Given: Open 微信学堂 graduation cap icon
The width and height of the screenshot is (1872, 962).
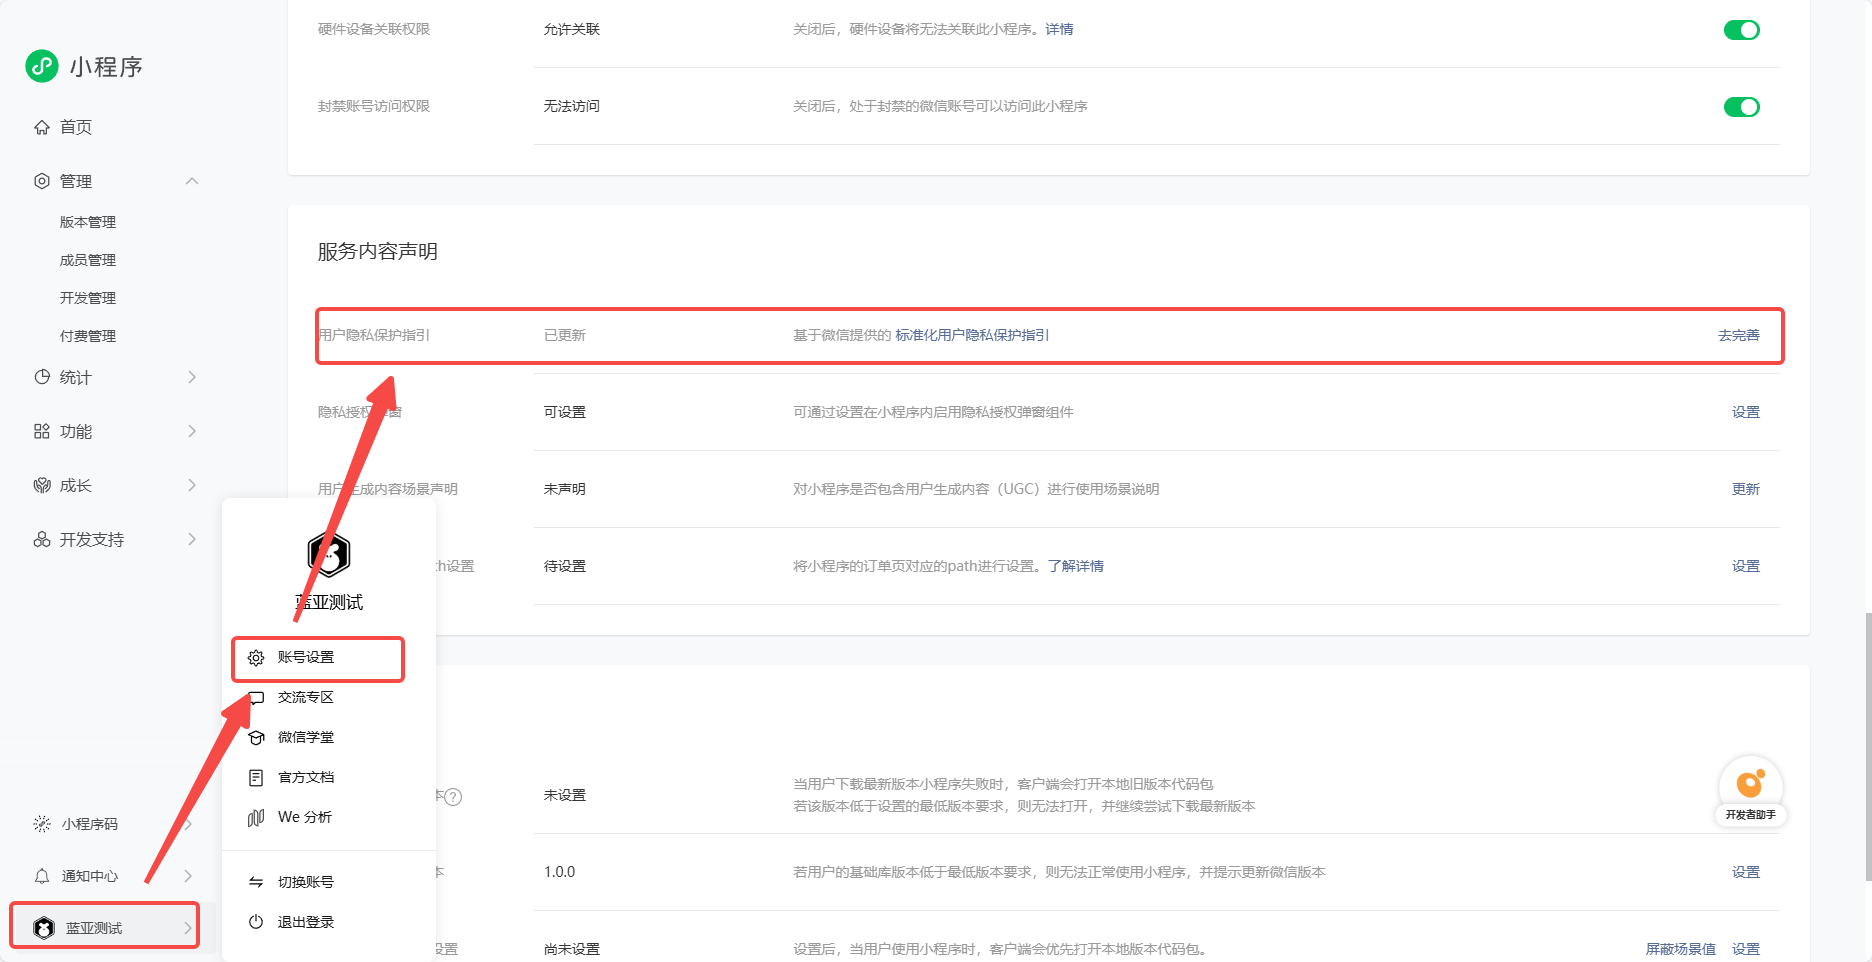Looking at the screenshot, I should coord(256,738).
